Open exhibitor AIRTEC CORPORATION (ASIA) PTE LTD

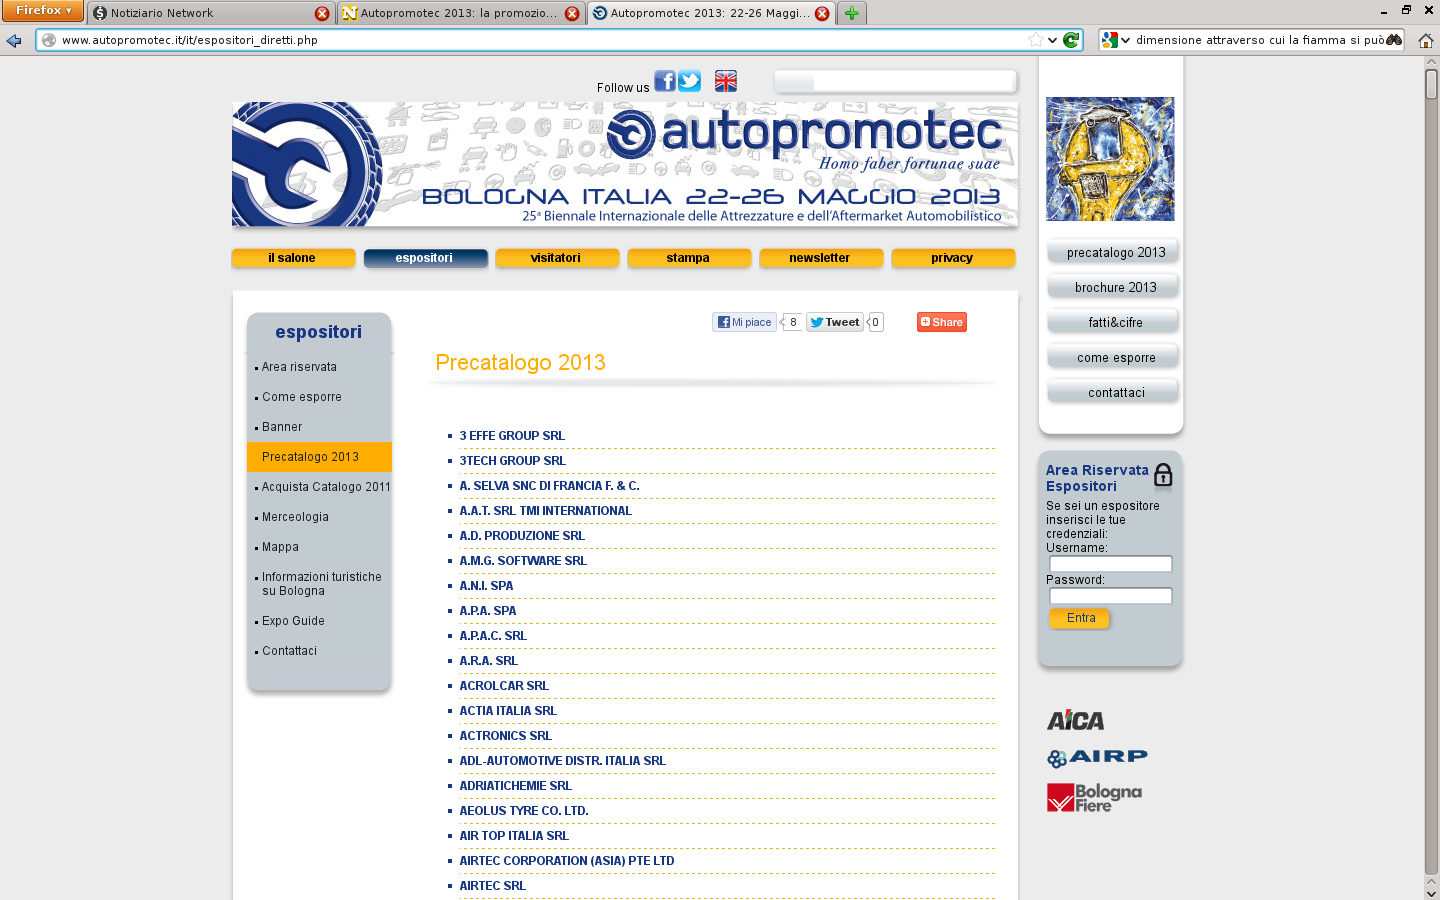[567, 861]
